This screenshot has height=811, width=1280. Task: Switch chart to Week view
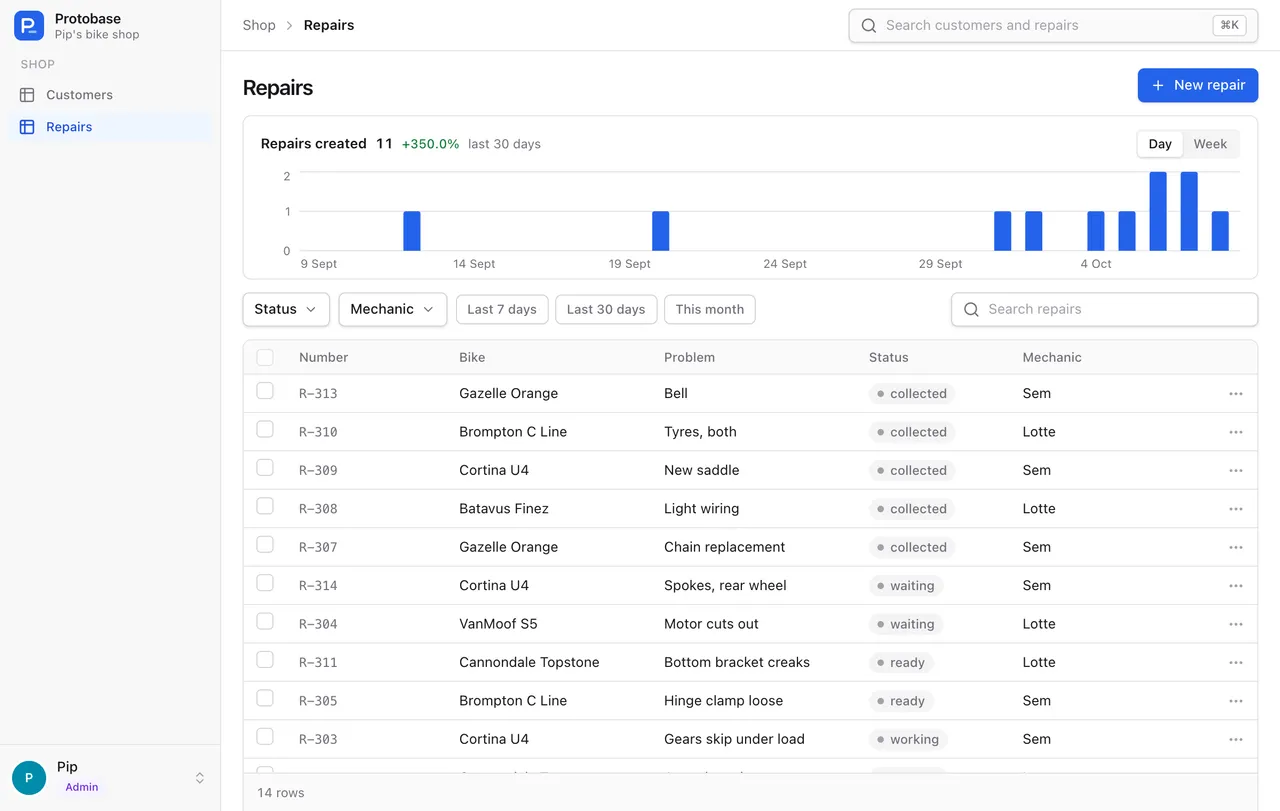[x=1210, y=144]
